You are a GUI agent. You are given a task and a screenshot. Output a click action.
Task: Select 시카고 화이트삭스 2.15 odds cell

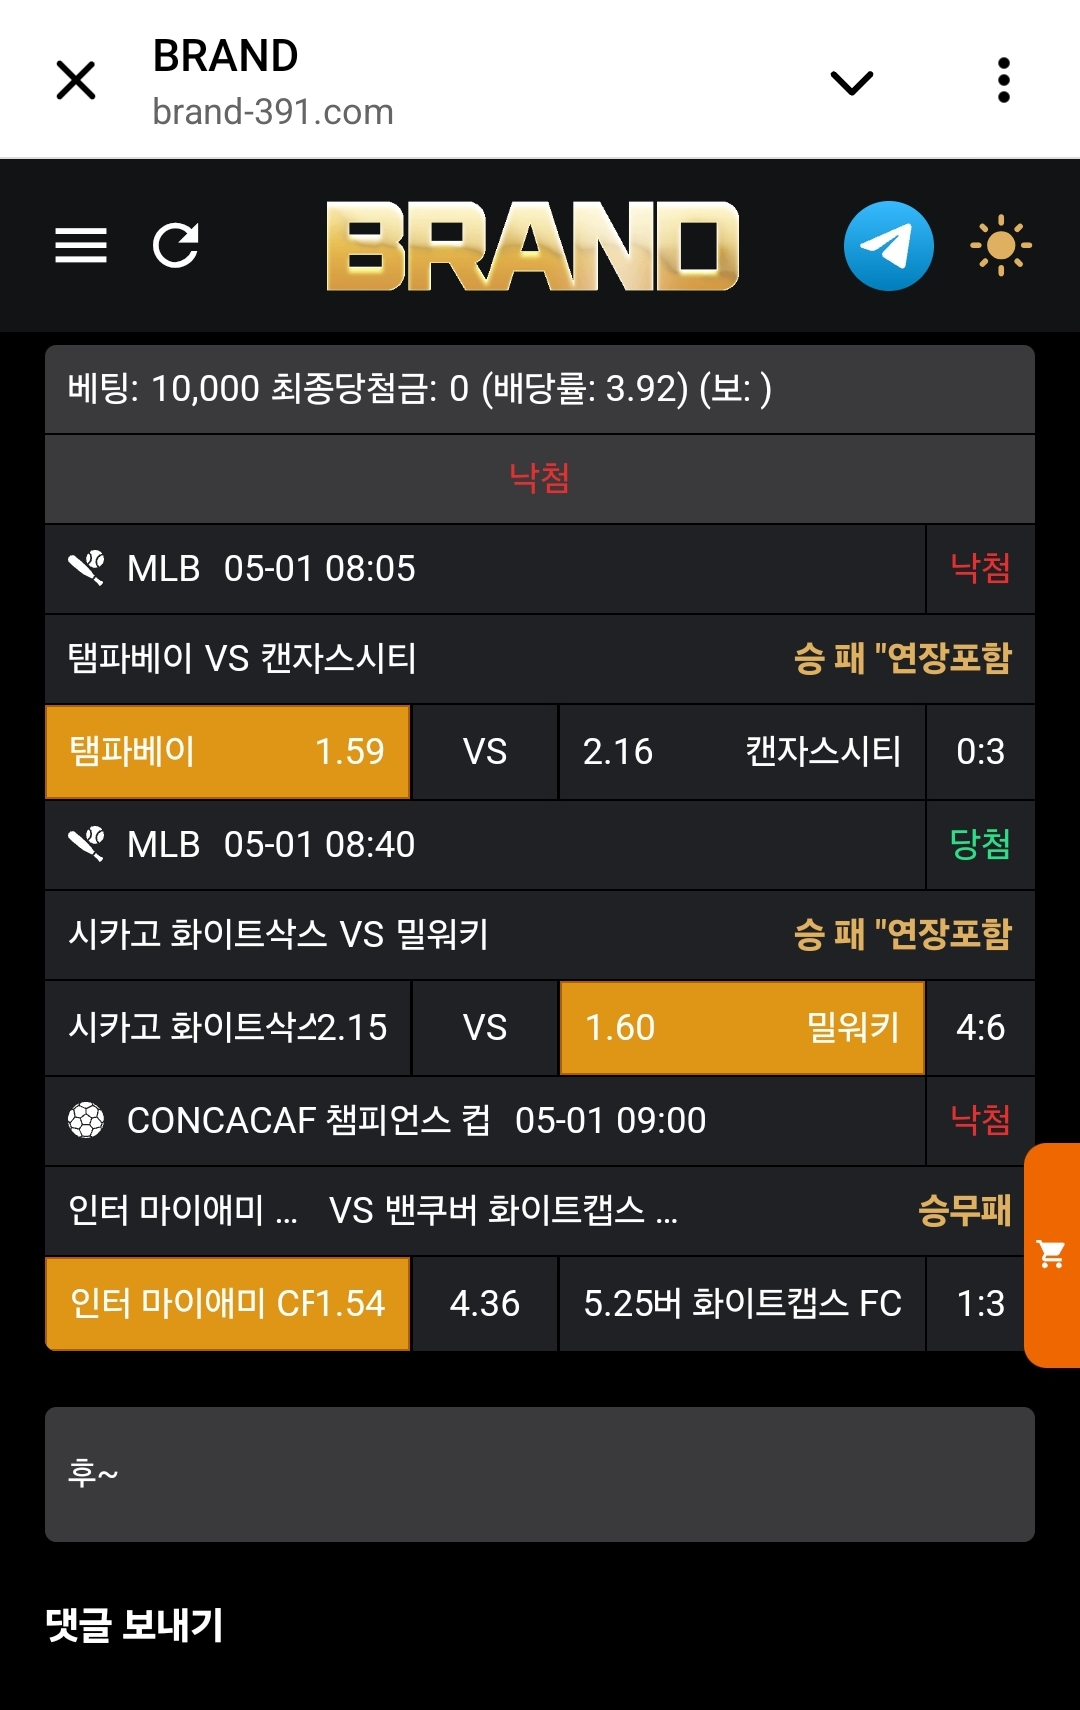click(228, 1028)
